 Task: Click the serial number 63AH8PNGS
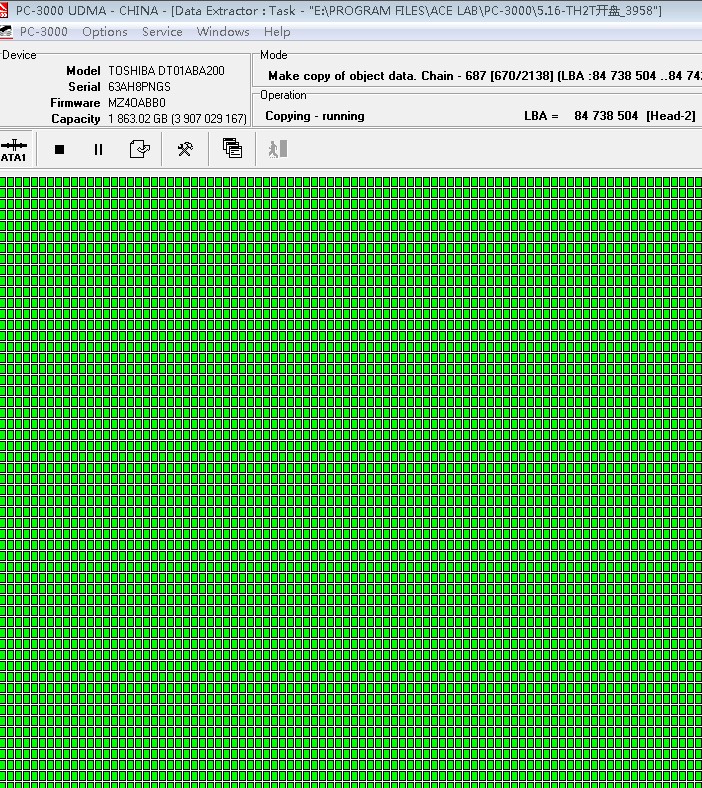pyautogui.click(x=139, y=87)
